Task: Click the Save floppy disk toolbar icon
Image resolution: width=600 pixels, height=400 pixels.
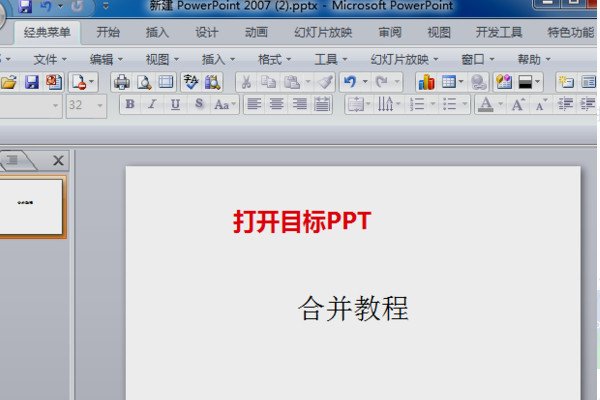Action: point(32,82)
